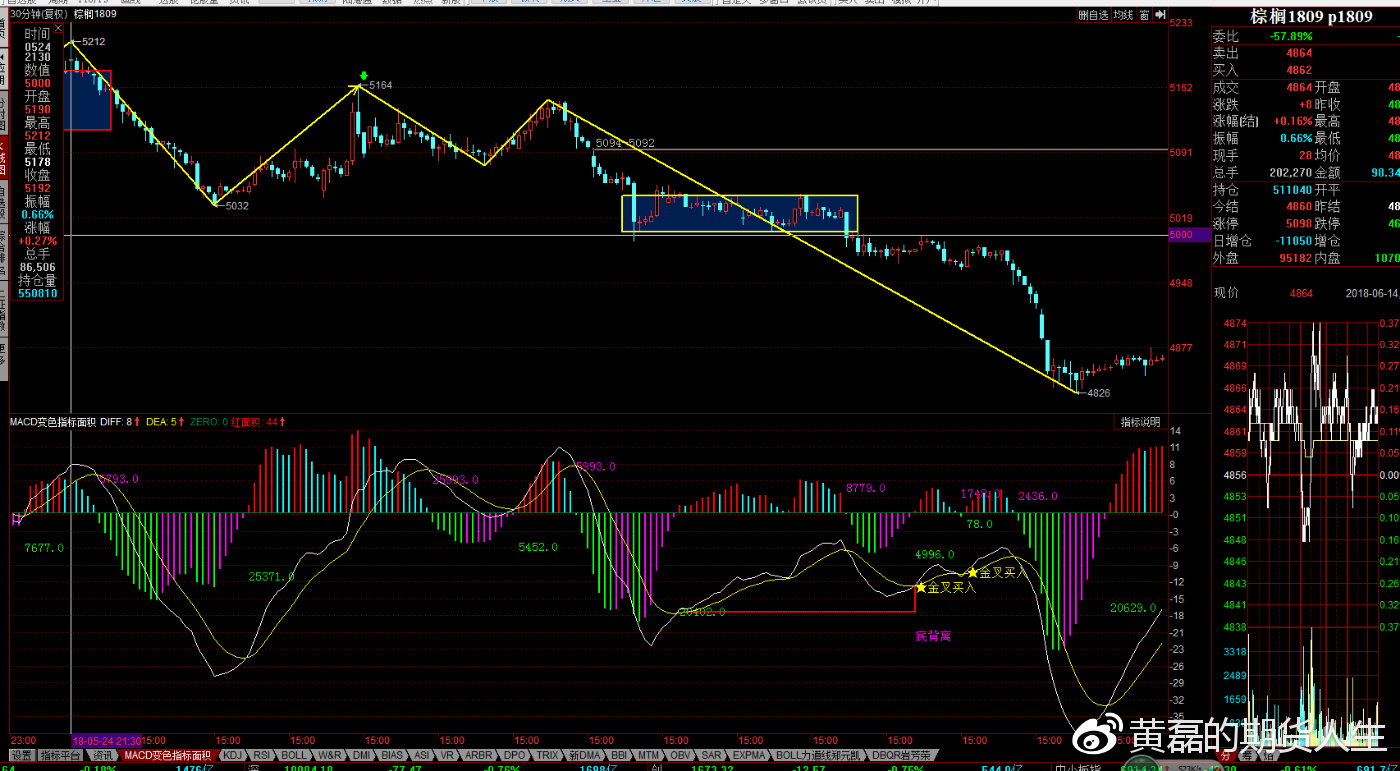Open the 设置 settings tab
1400x771 pixels.
click(21, 756)
